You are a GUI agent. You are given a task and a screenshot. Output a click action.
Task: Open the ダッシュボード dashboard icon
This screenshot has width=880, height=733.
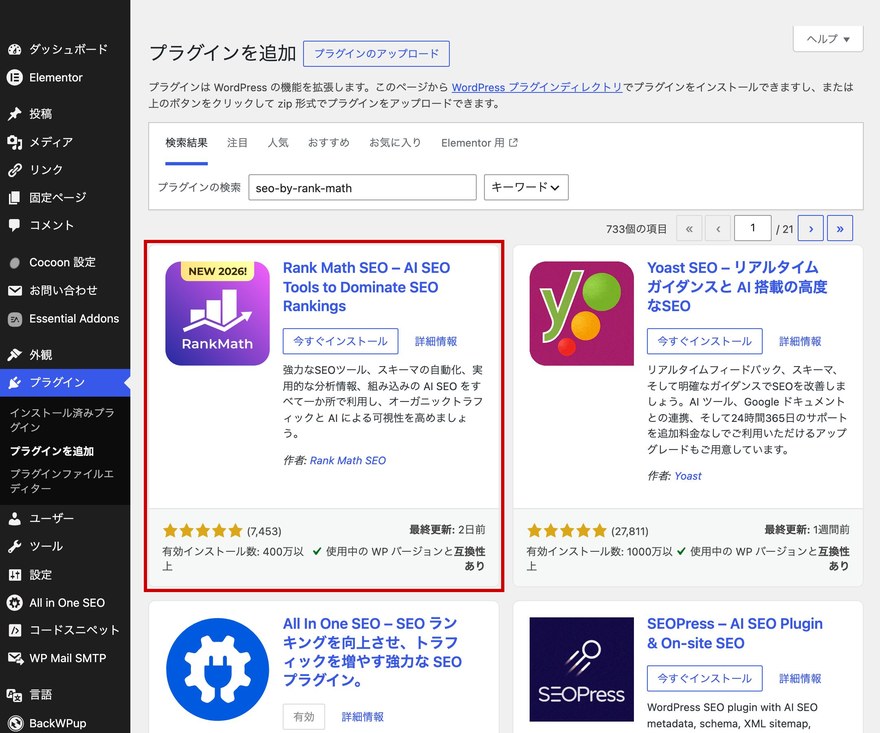(15, 49)
